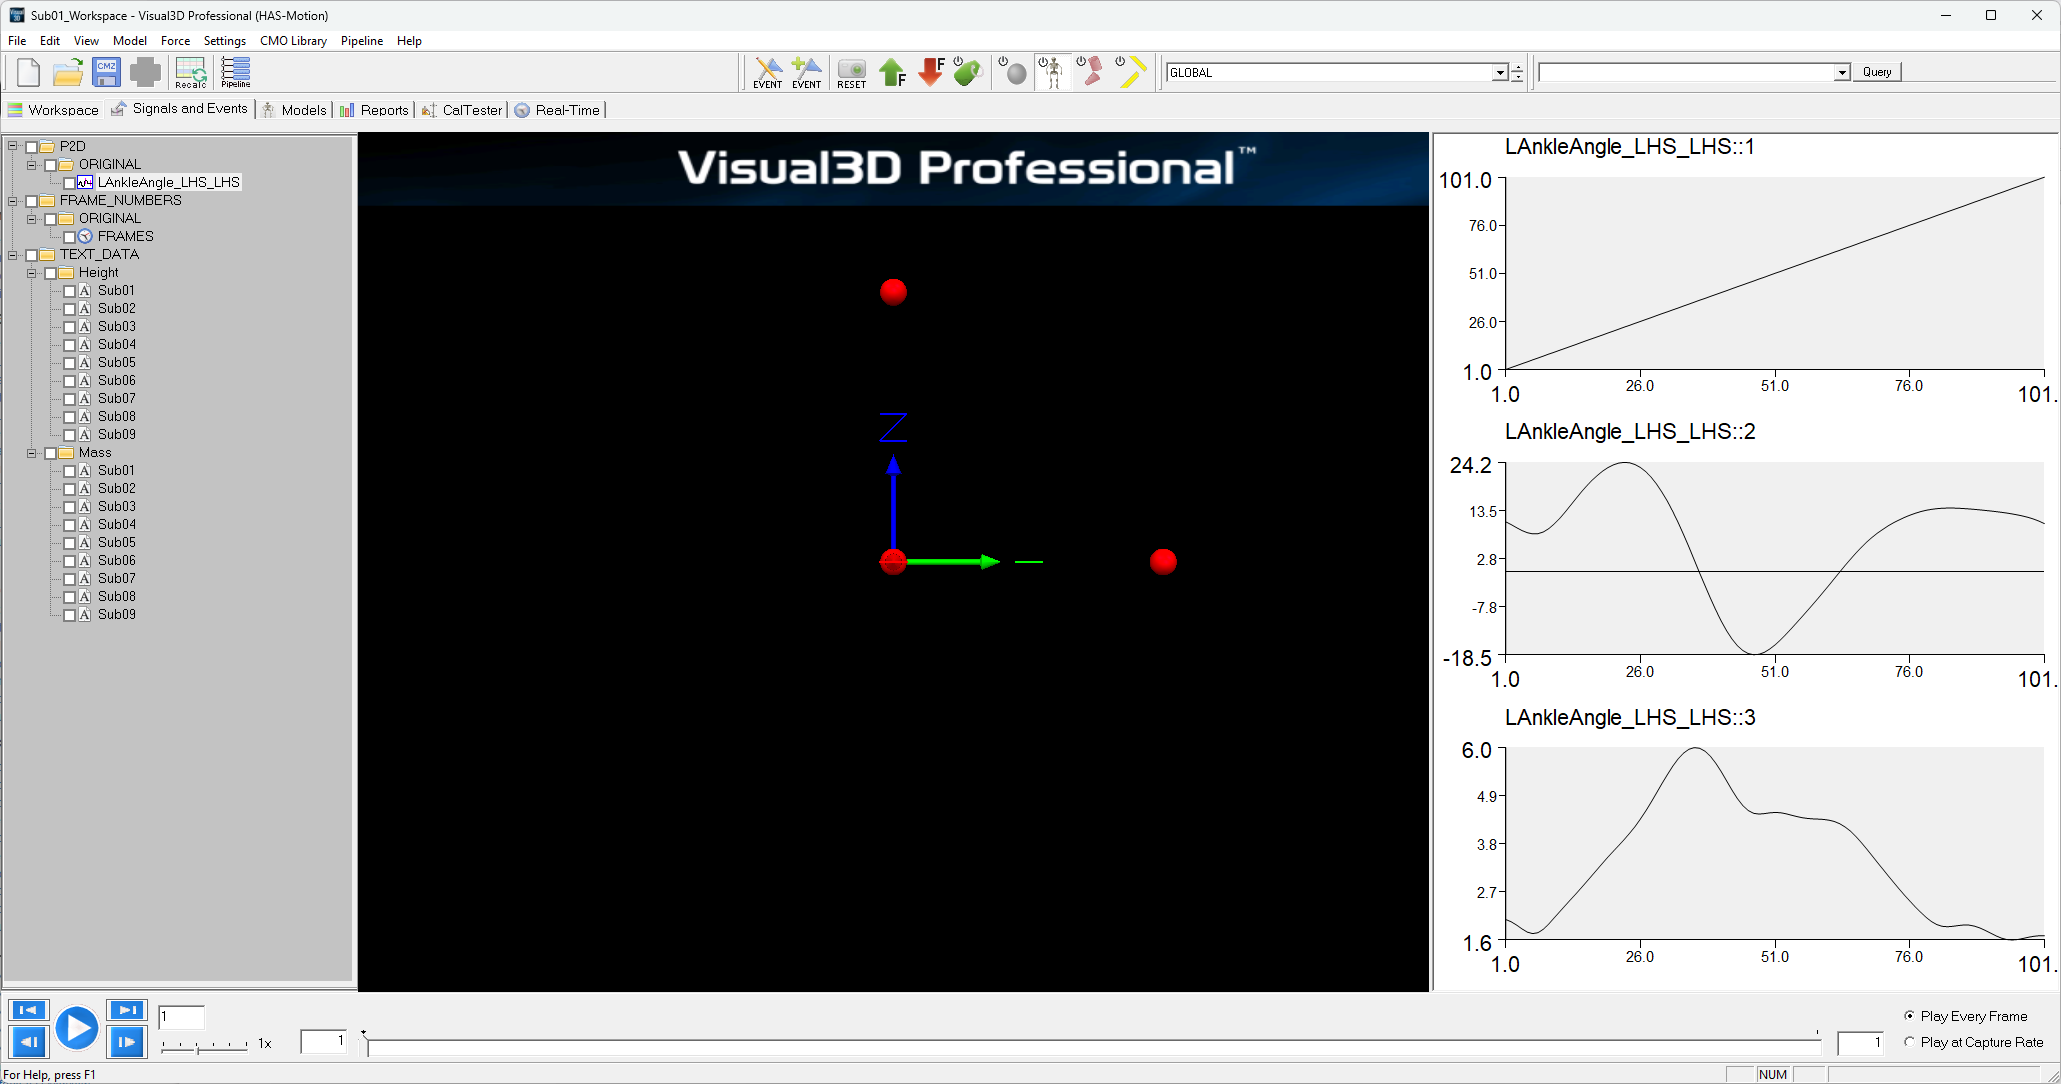Viewport: 2061px width, 1084px height.
Task: Jump to first frame button
Action: [x=28, y=1010]
